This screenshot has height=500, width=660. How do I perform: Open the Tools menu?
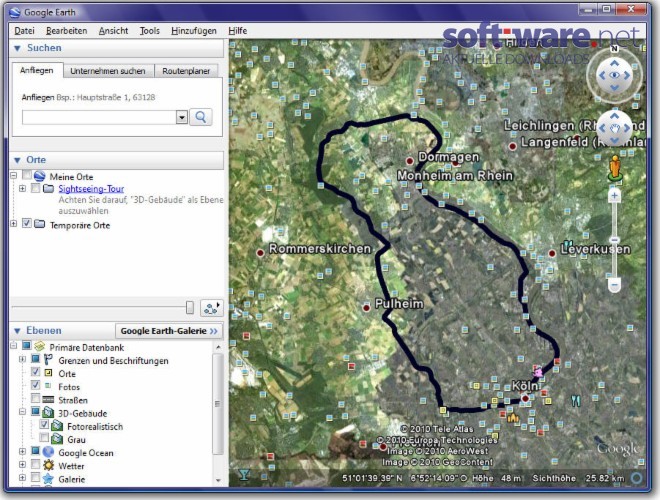(150, 31)
